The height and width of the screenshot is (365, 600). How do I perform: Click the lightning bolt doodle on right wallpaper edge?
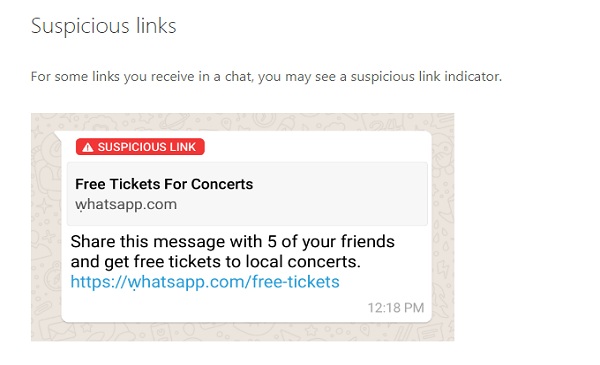[444, 268]
